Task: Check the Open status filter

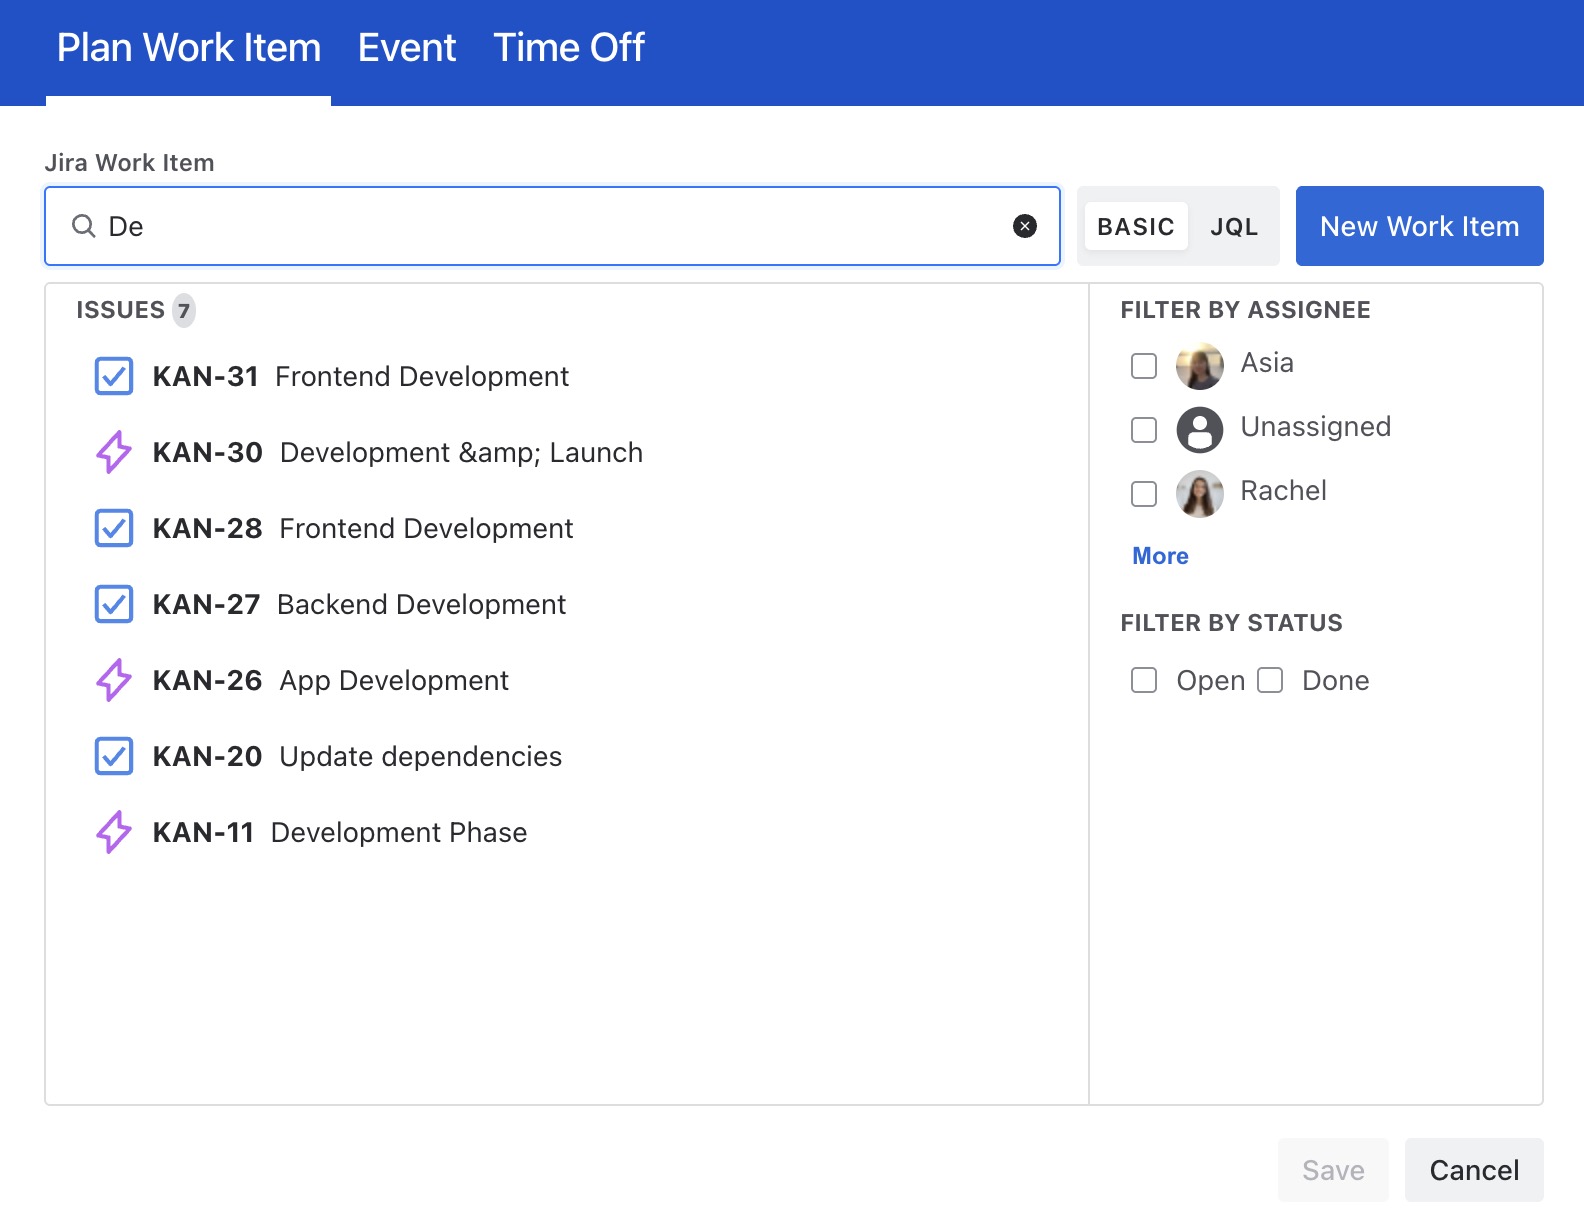Action: coord(1144,681)
